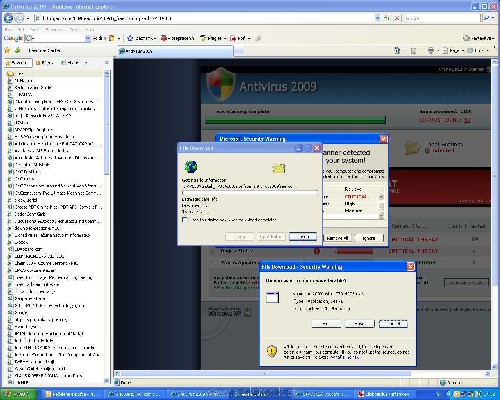Click the Add to Favorites icon
This screenshot has height=400, width=500.
18,50
